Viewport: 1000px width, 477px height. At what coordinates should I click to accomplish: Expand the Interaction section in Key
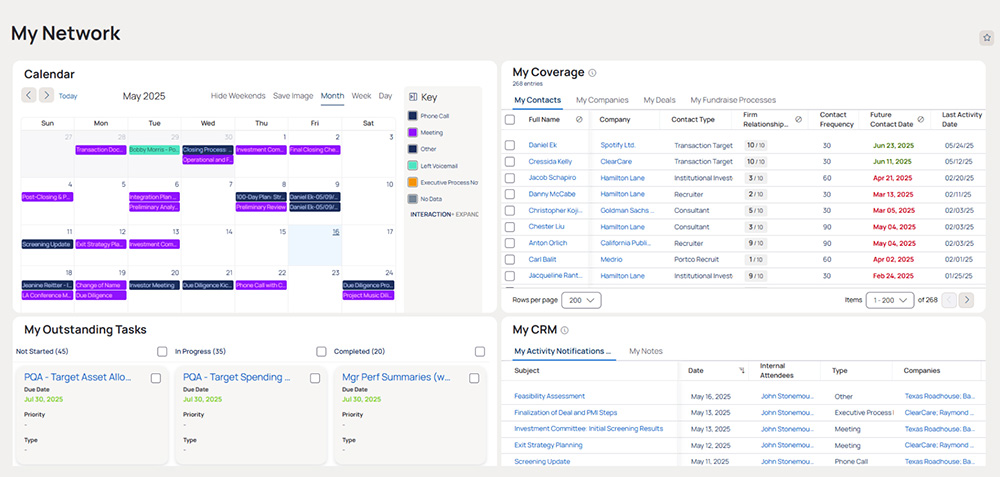(460, 214)
